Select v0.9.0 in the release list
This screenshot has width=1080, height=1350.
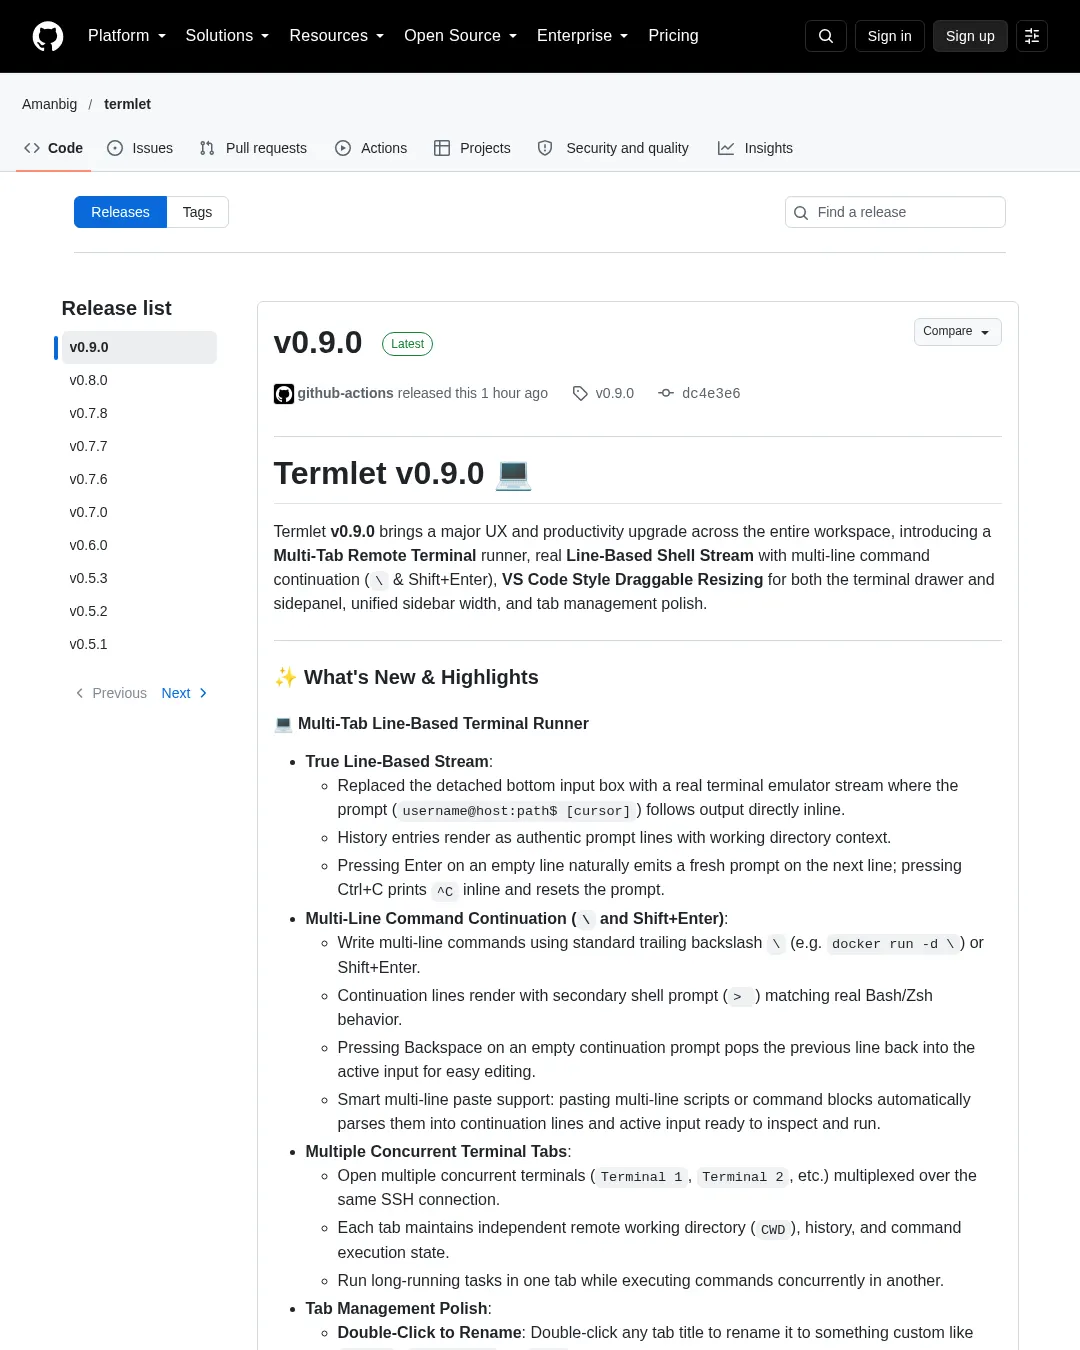pos(139,347)
